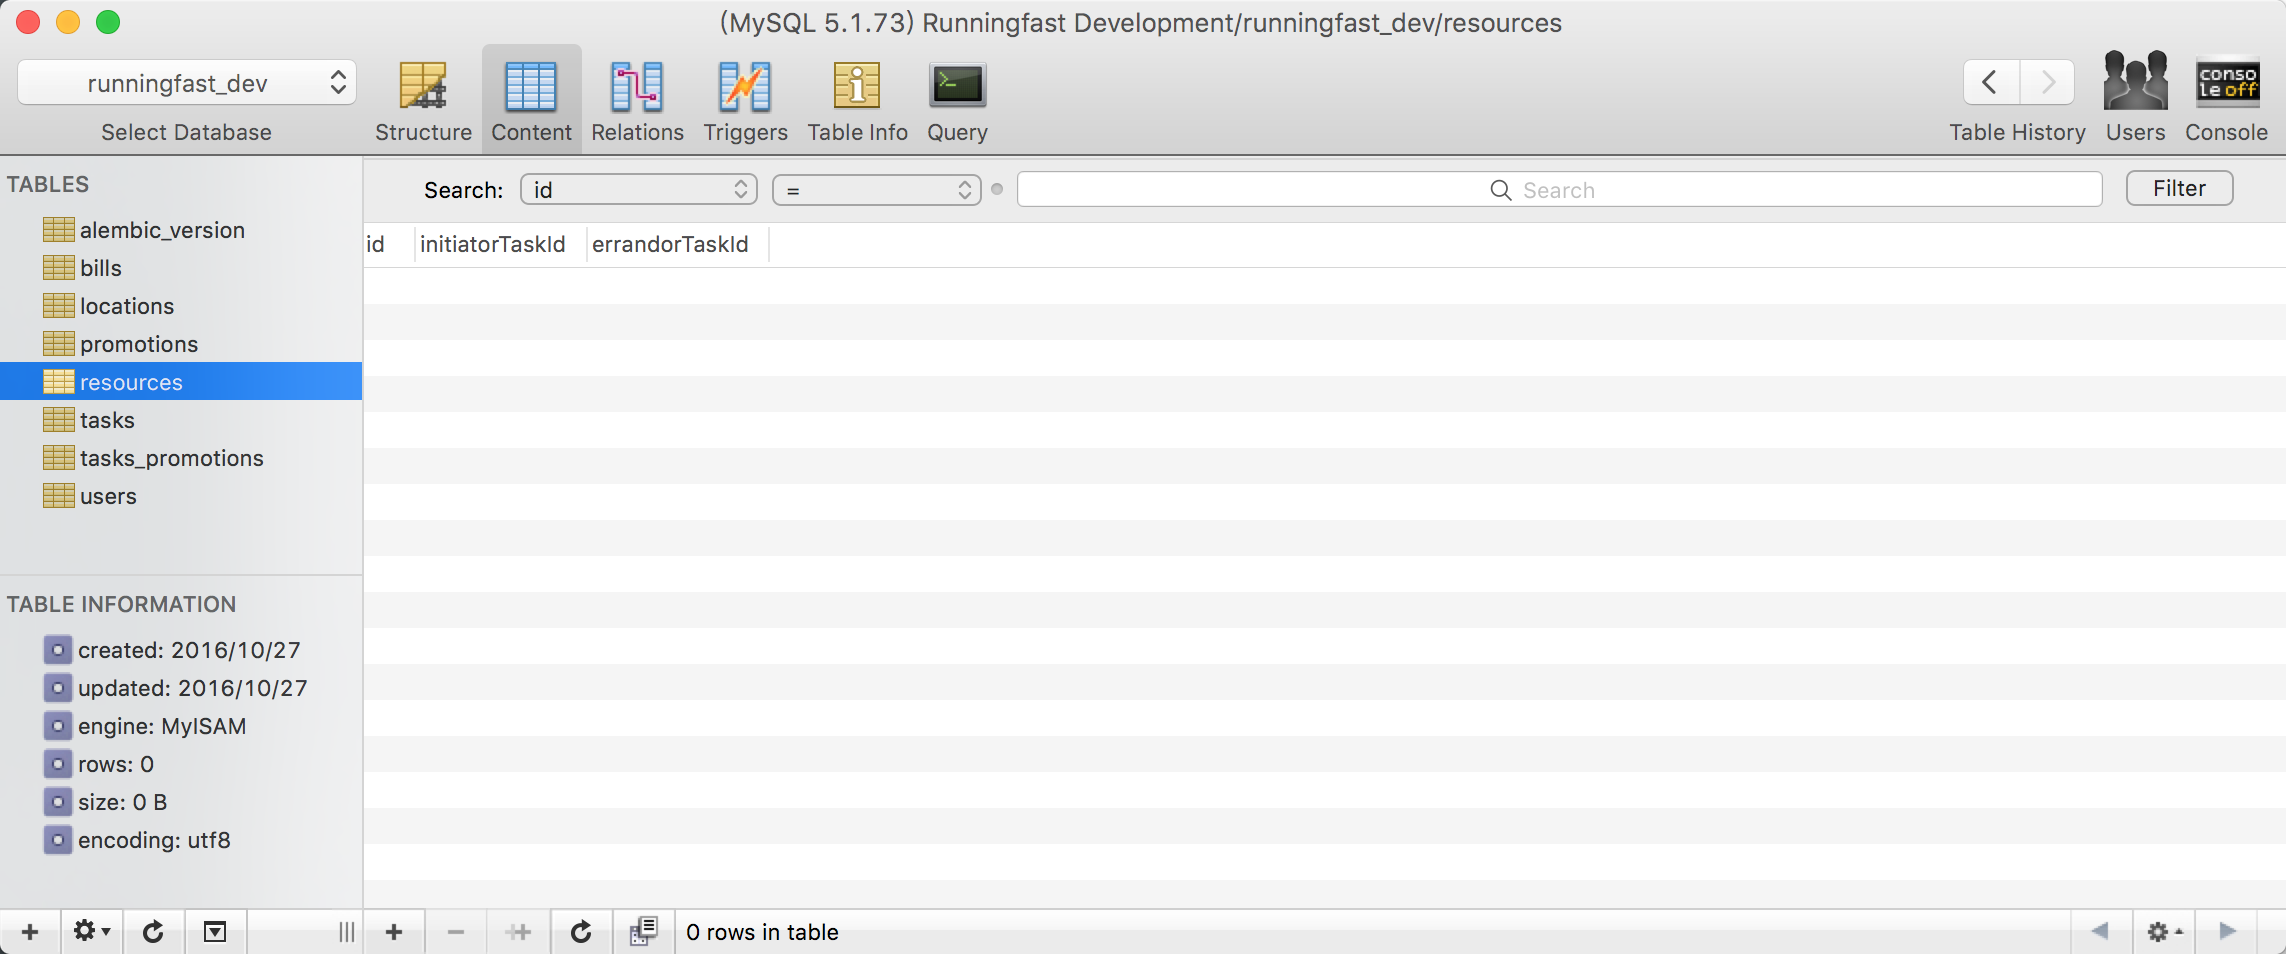Click the 'size: 0 B' info row
Screen dimensions: 2286x954
(105, 802)
